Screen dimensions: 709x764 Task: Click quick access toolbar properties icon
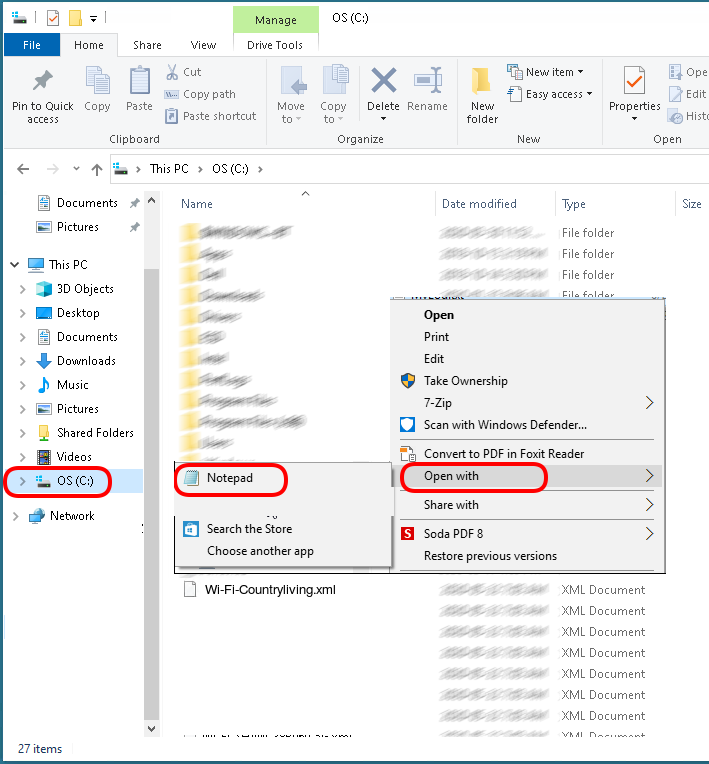[x=53, y=19]
